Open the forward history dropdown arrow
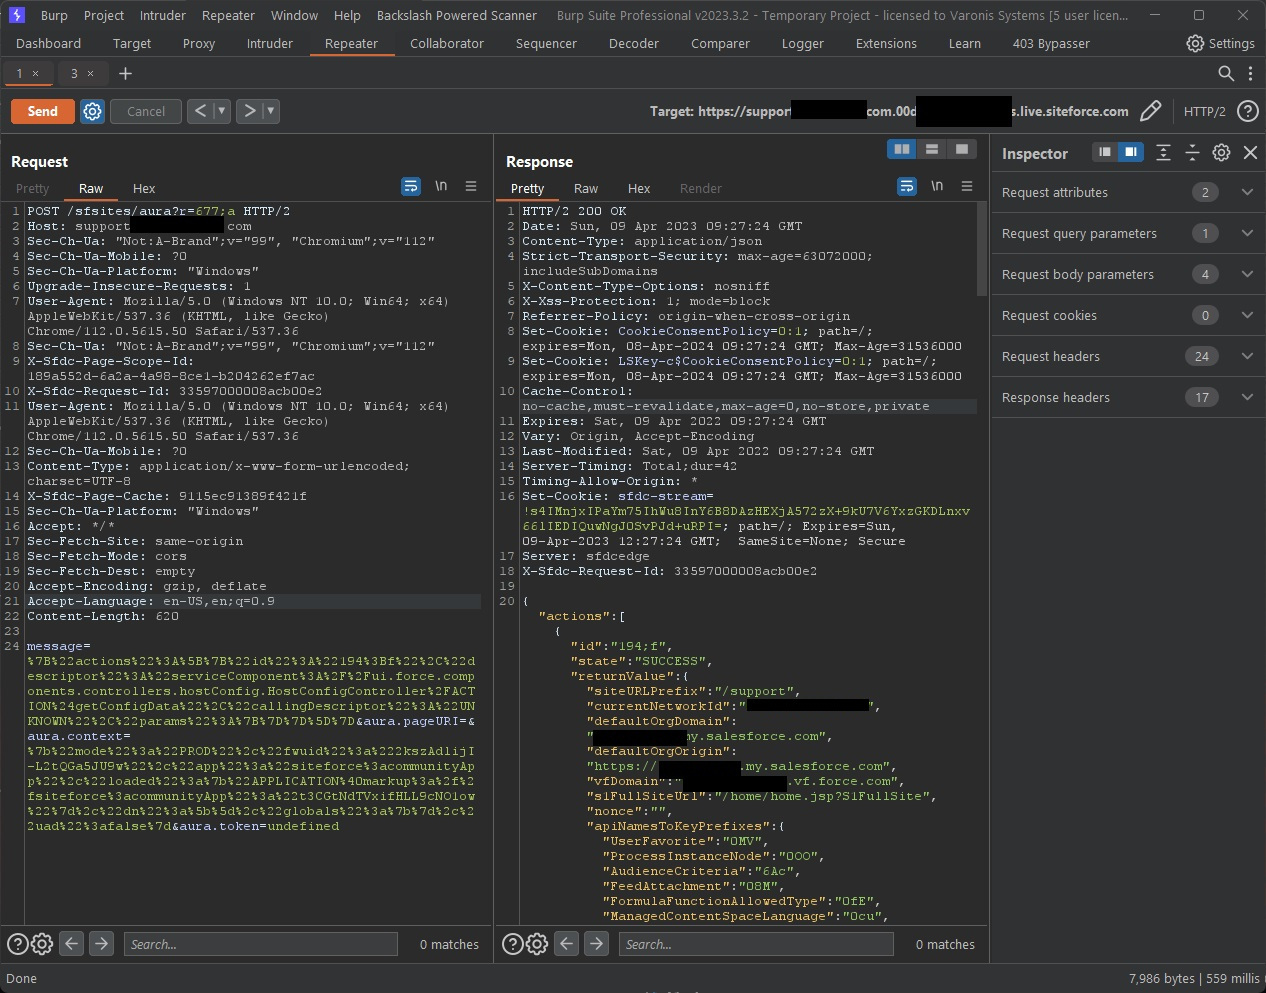The width and height of the screenshot is (1266, 993). (x=271, y=111)
